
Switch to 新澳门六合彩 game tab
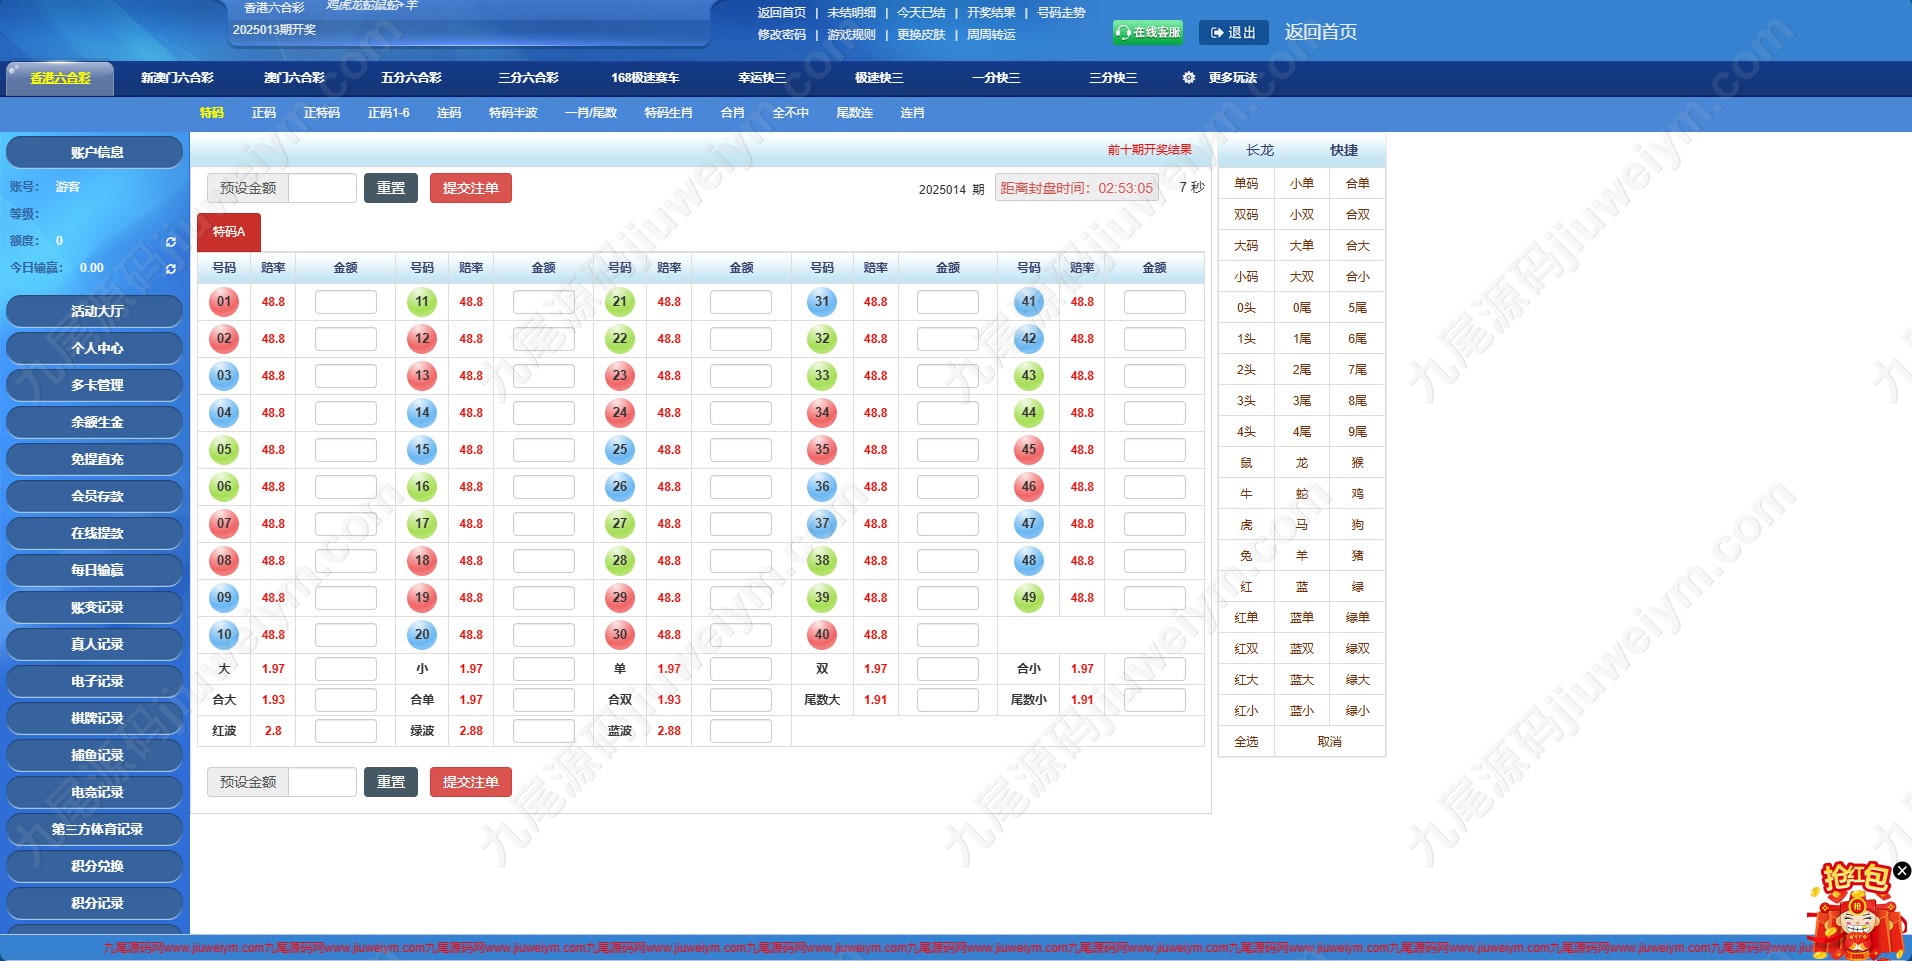click(x=177, y=78)
